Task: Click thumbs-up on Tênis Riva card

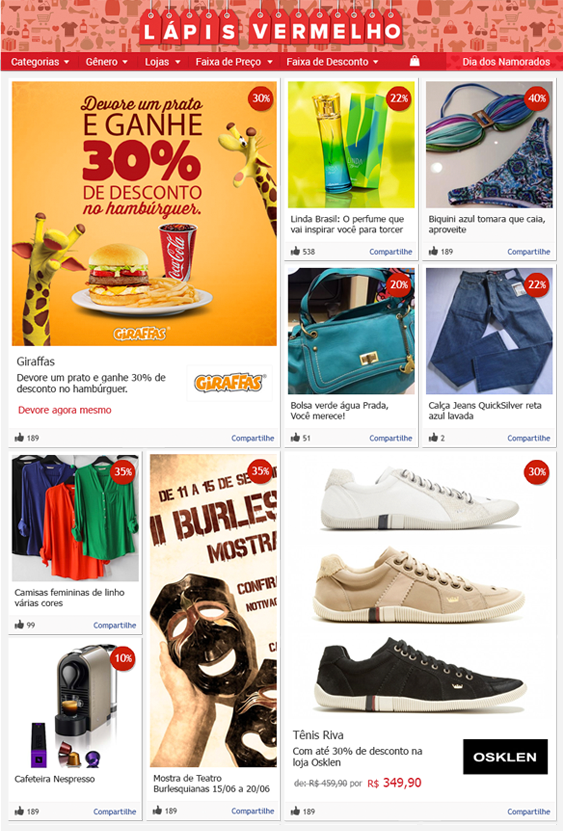Action: coord(295,811)
